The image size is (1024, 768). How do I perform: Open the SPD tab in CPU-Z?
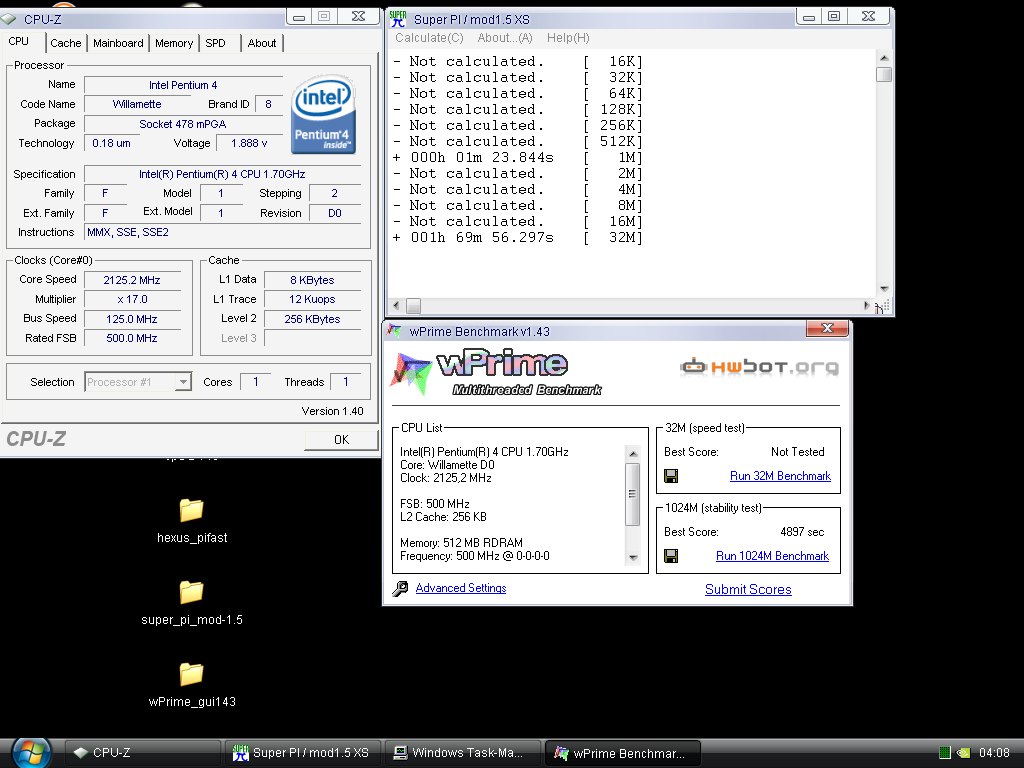click(216, 43)
